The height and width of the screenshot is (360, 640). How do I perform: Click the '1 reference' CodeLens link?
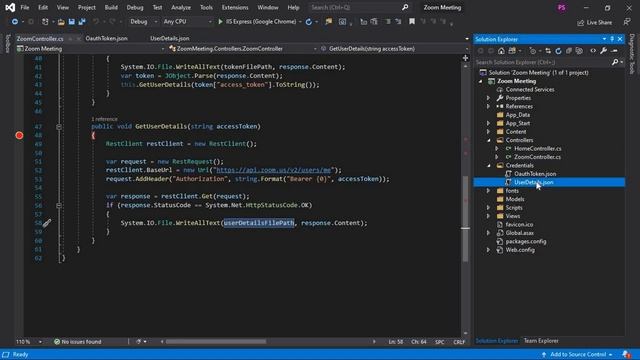104,119
